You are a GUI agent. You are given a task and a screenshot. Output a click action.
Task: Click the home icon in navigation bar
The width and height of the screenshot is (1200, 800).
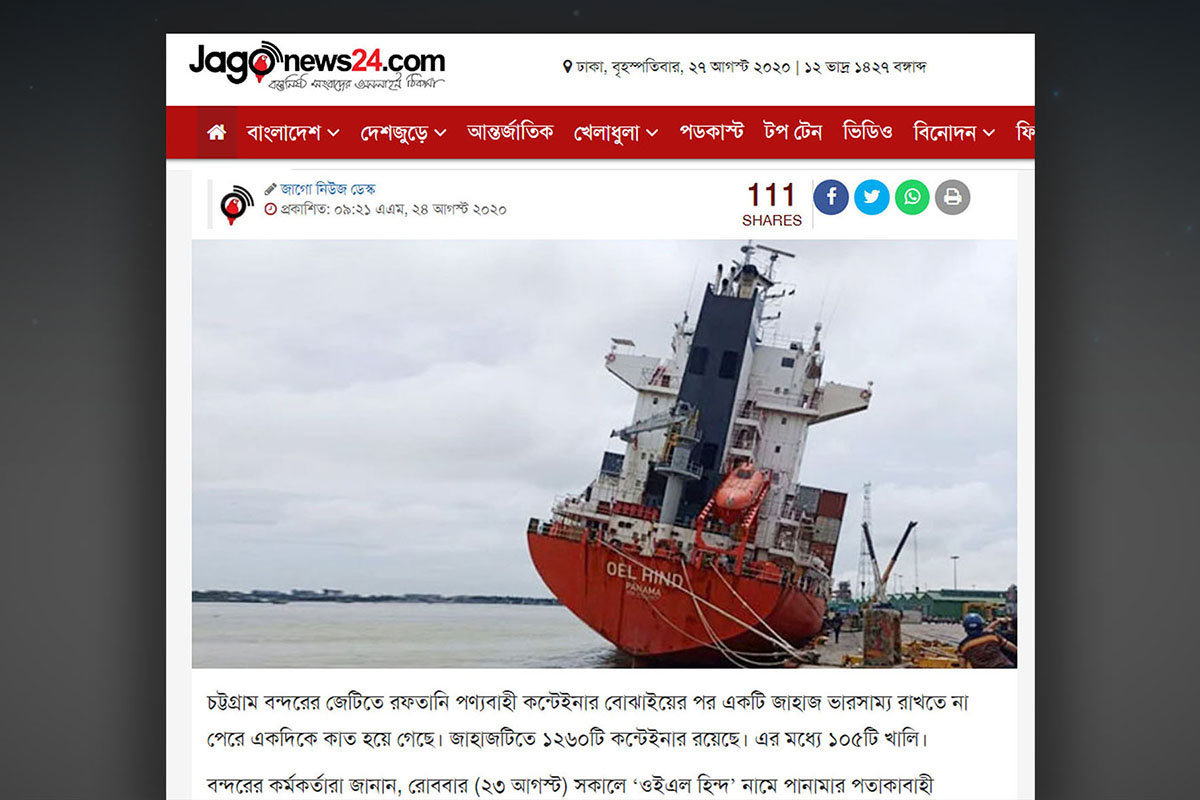217,132
